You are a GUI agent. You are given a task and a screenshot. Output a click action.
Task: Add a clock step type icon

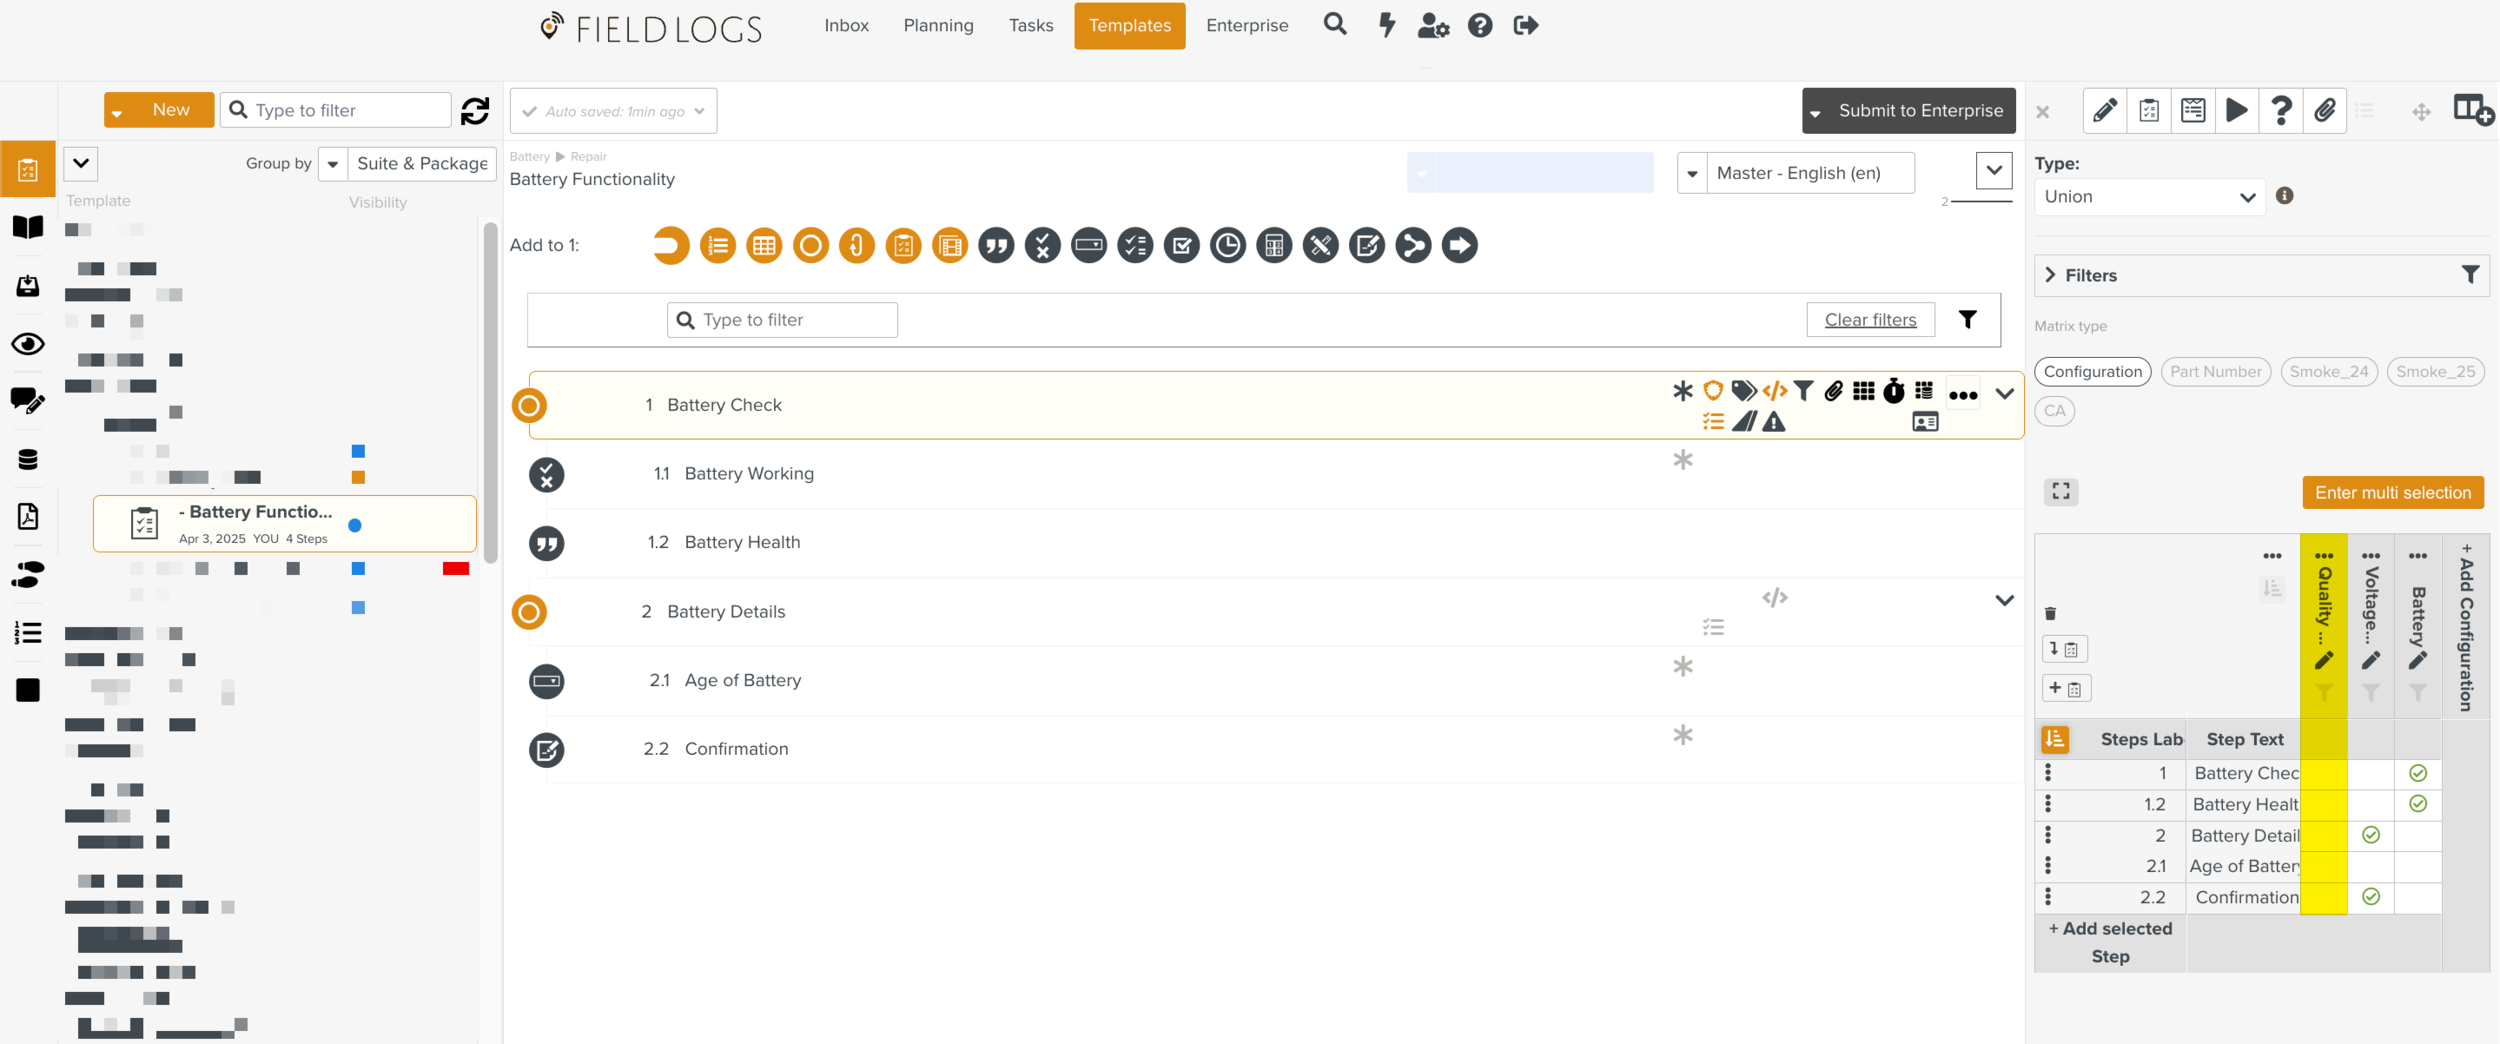[x=1227, y=245]
